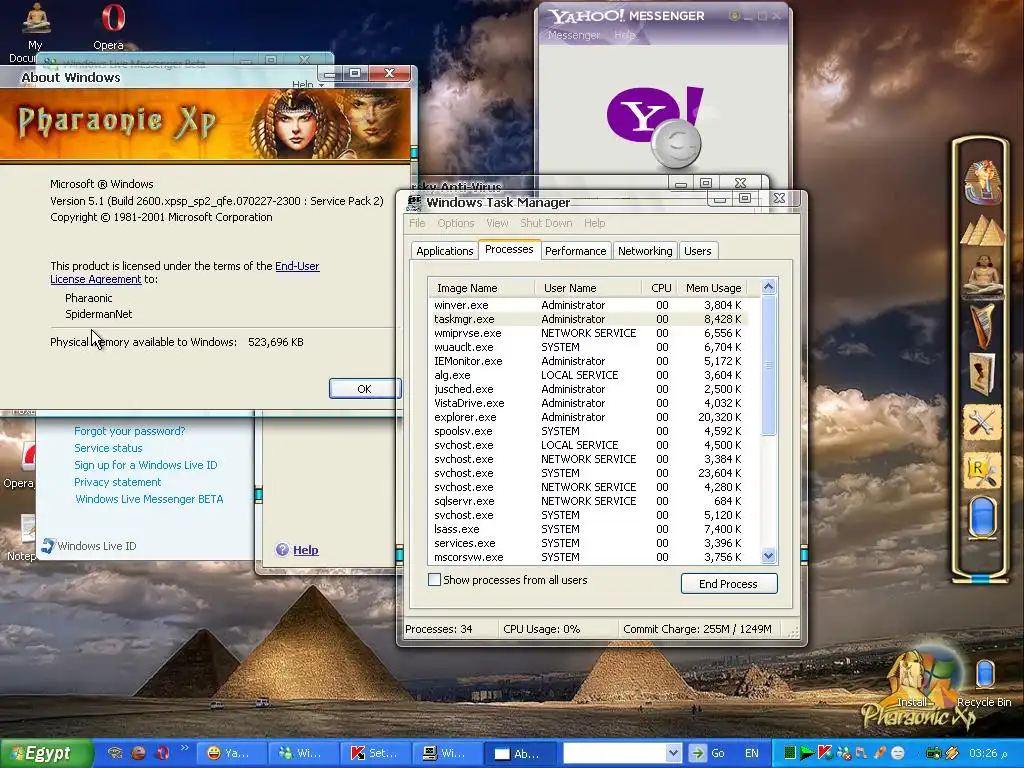1024x768 pixels.
Task: Click the Forgot your password? link
Action: [x=129, y=431]
